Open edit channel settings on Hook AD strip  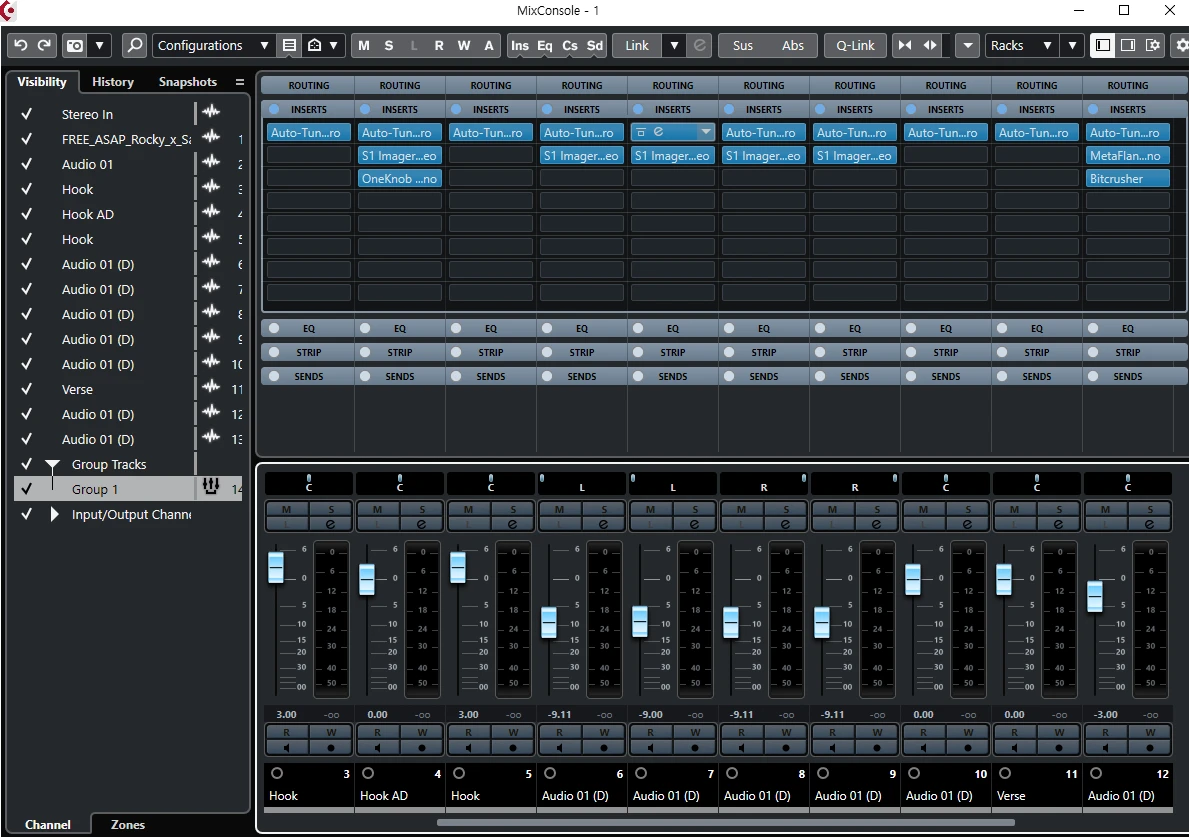pyautogui.click(x=422, y=524)
